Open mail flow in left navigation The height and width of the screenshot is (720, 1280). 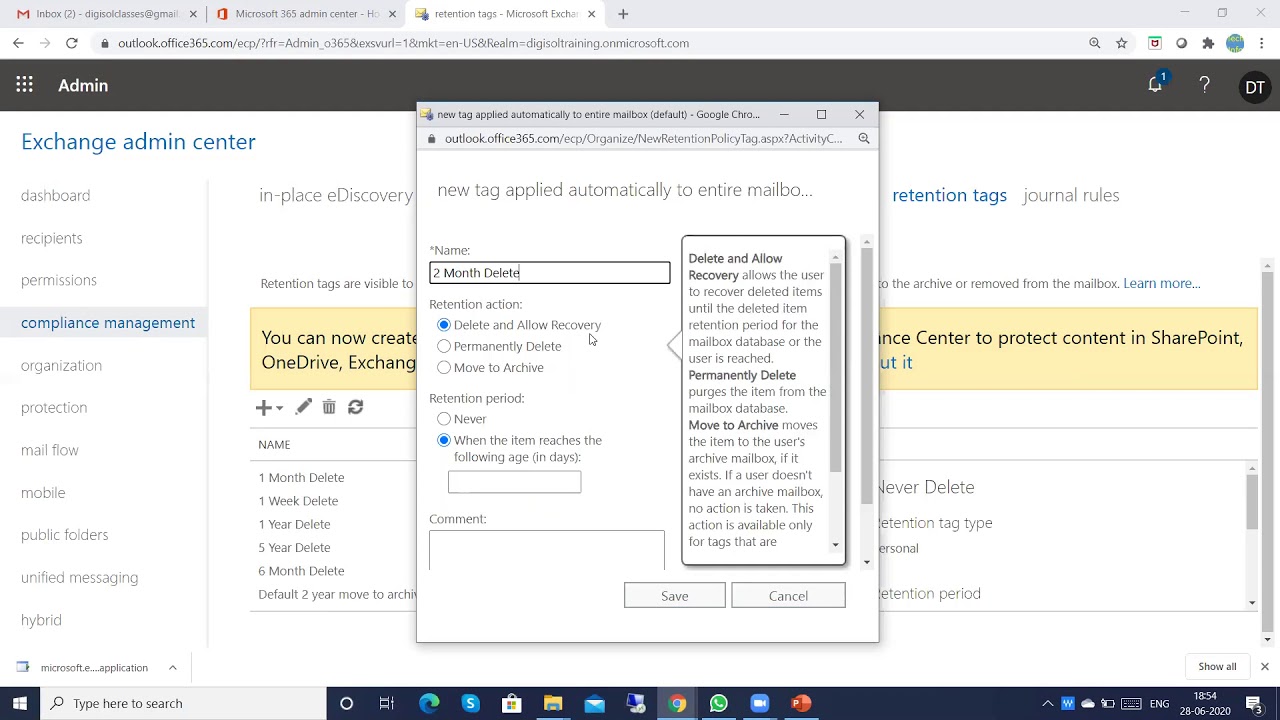coord(50,450)
